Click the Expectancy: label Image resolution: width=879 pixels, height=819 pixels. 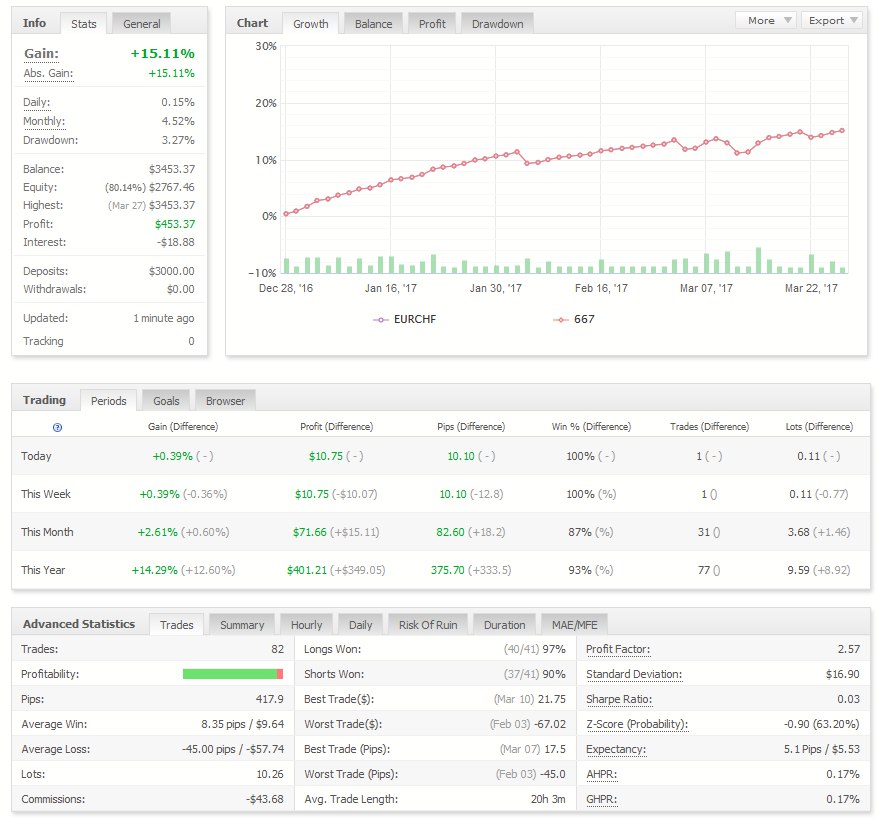[x=616, y=749]
